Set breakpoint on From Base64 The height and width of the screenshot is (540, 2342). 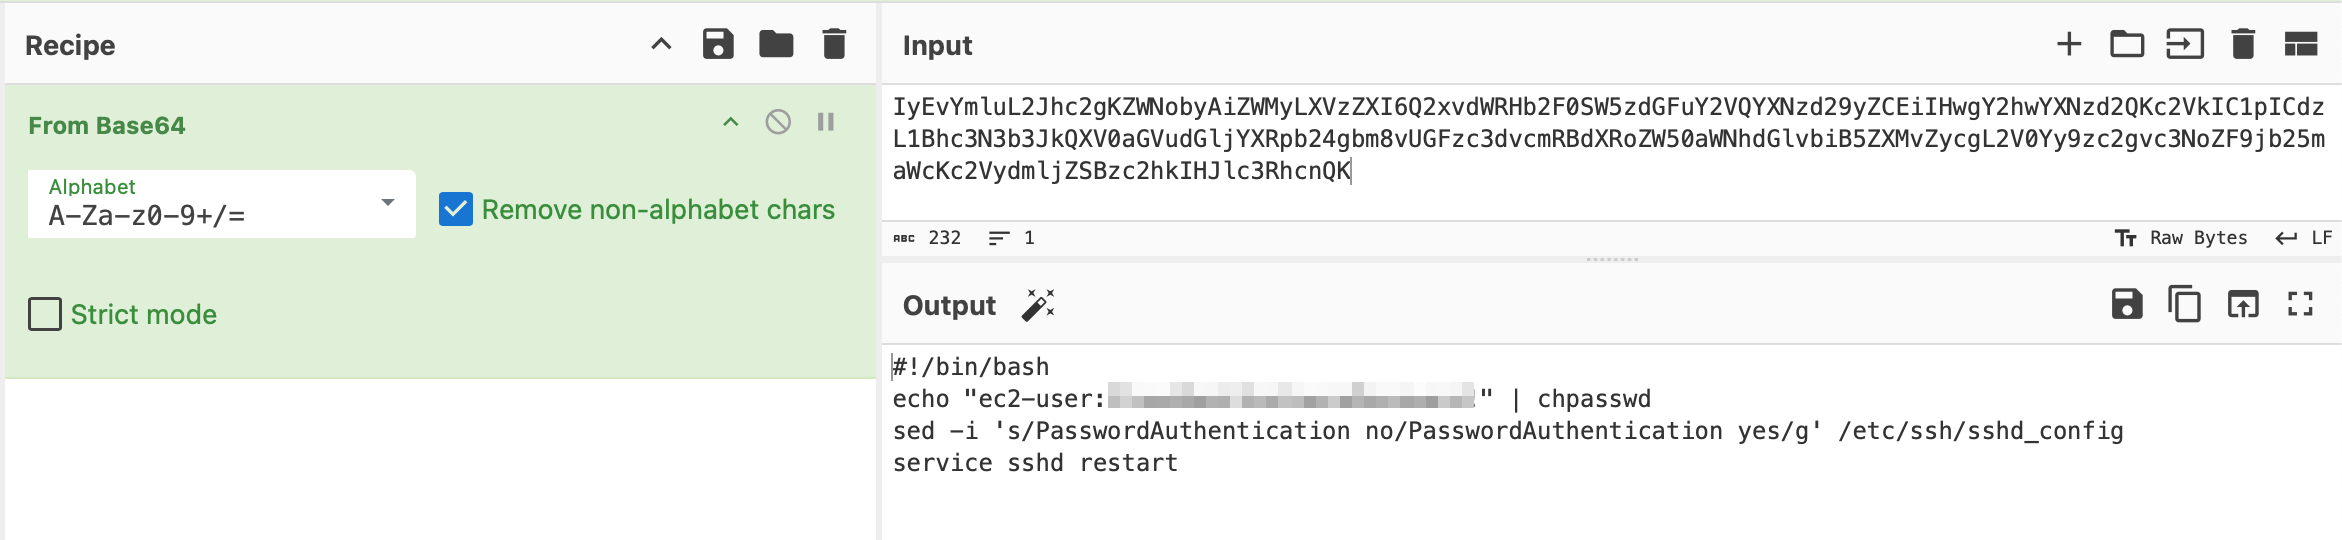826,122
